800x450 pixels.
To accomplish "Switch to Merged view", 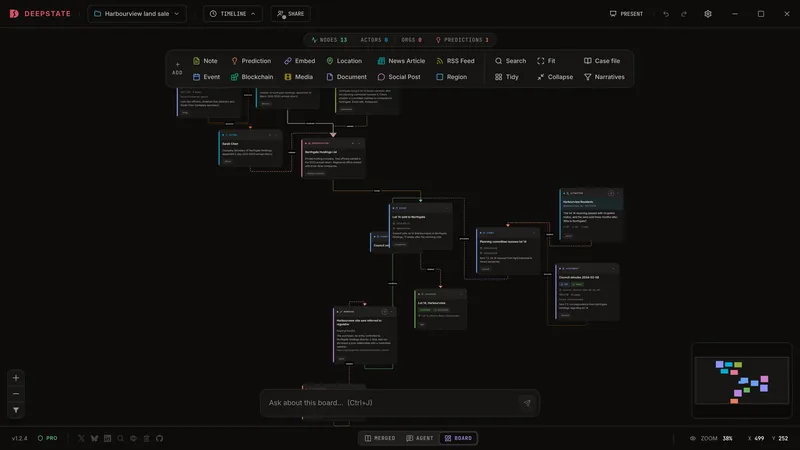I will pos(380,438).
